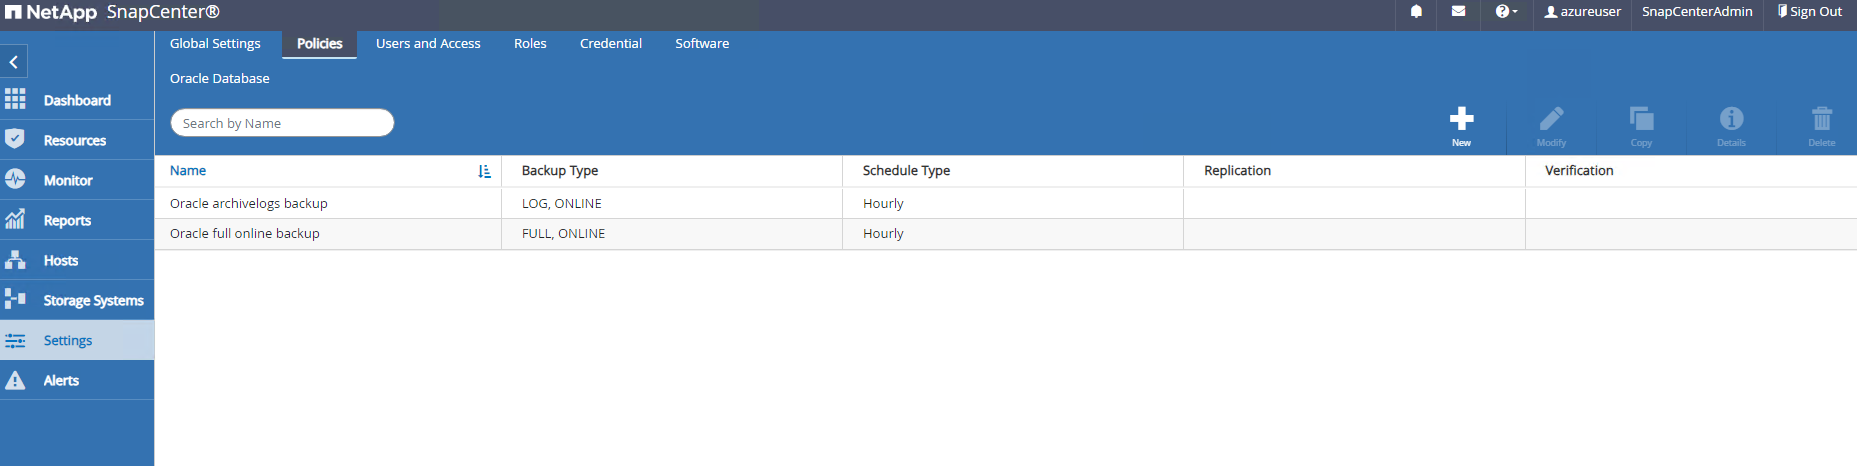Click the Delete trash icon
Image resolution: width=1857 pixels, height=466 pixels.
point(1821,120)
